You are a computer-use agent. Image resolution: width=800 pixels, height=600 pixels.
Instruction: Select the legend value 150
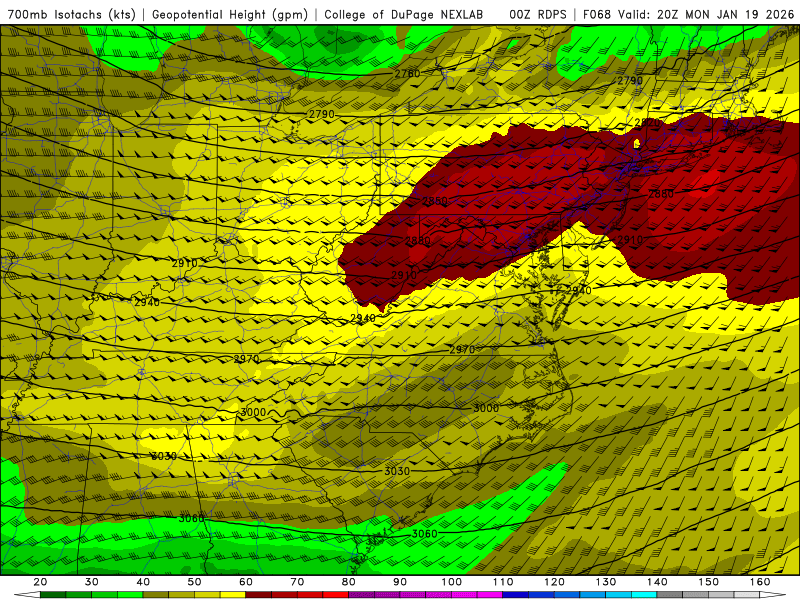709,582
